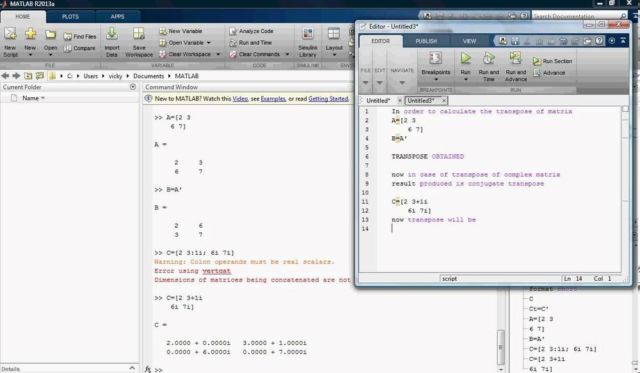Viewport: 640px width, 373px height.
Task: Click the Run Section button
Action: 553,61
